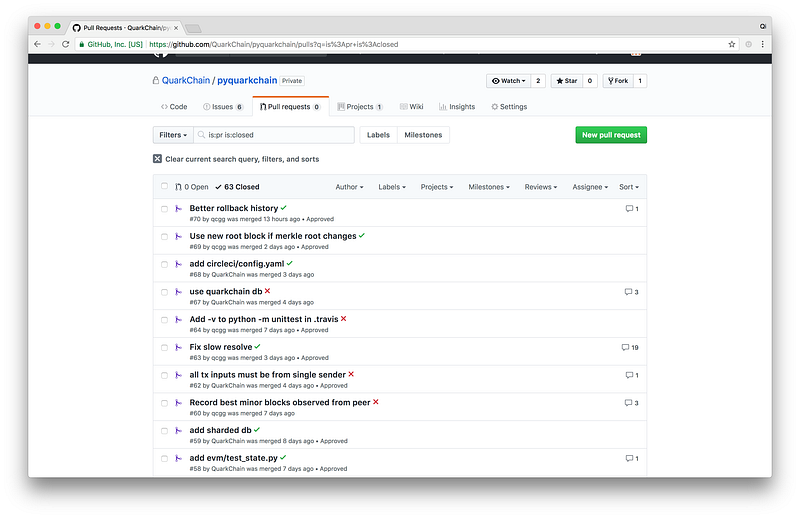Click green check status of add sharded db
The width and height of the screenshot is (800, 518).
[257, 430]
